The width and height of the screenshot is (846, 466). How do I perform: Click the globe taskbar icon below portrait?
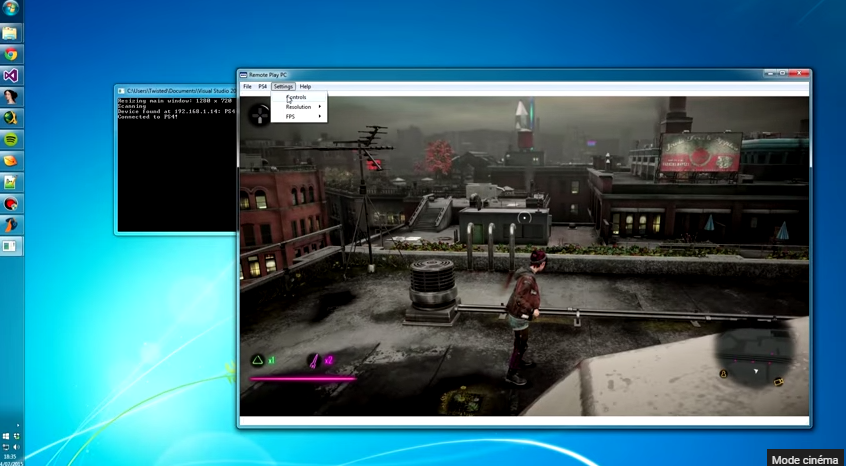click(x=11, y=118)
